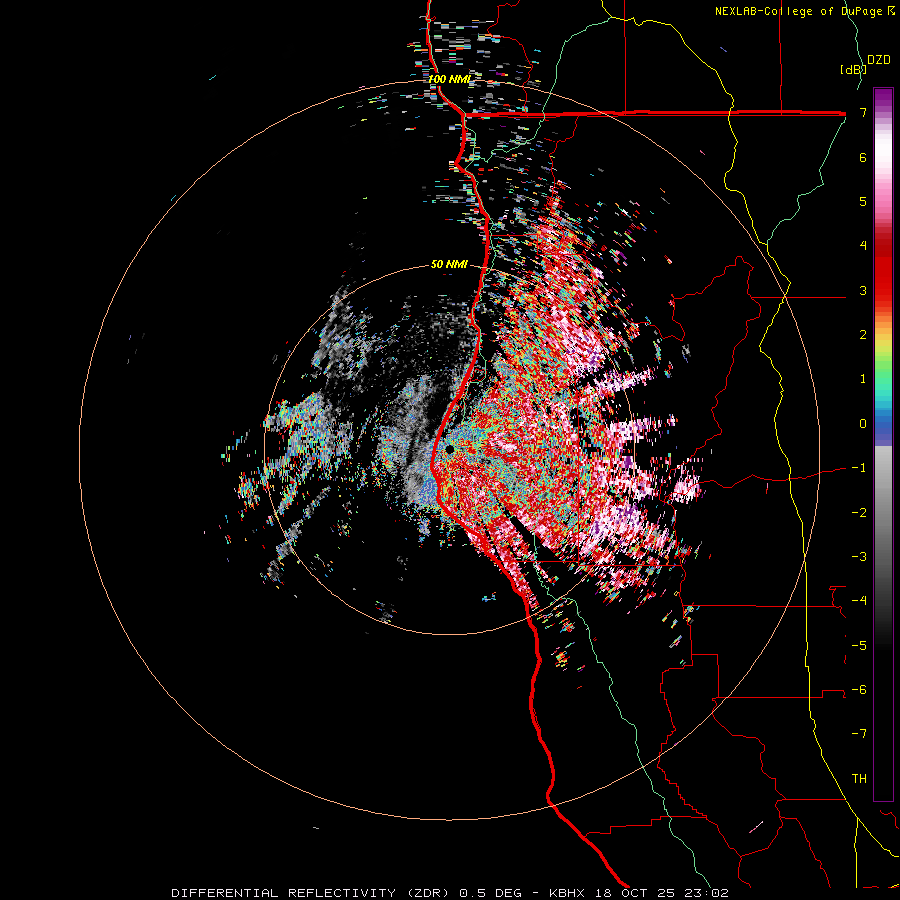Click the "-6" tick label on the scale
The width and height of the screenshot is (900, 900).
[x=859, y=690]
